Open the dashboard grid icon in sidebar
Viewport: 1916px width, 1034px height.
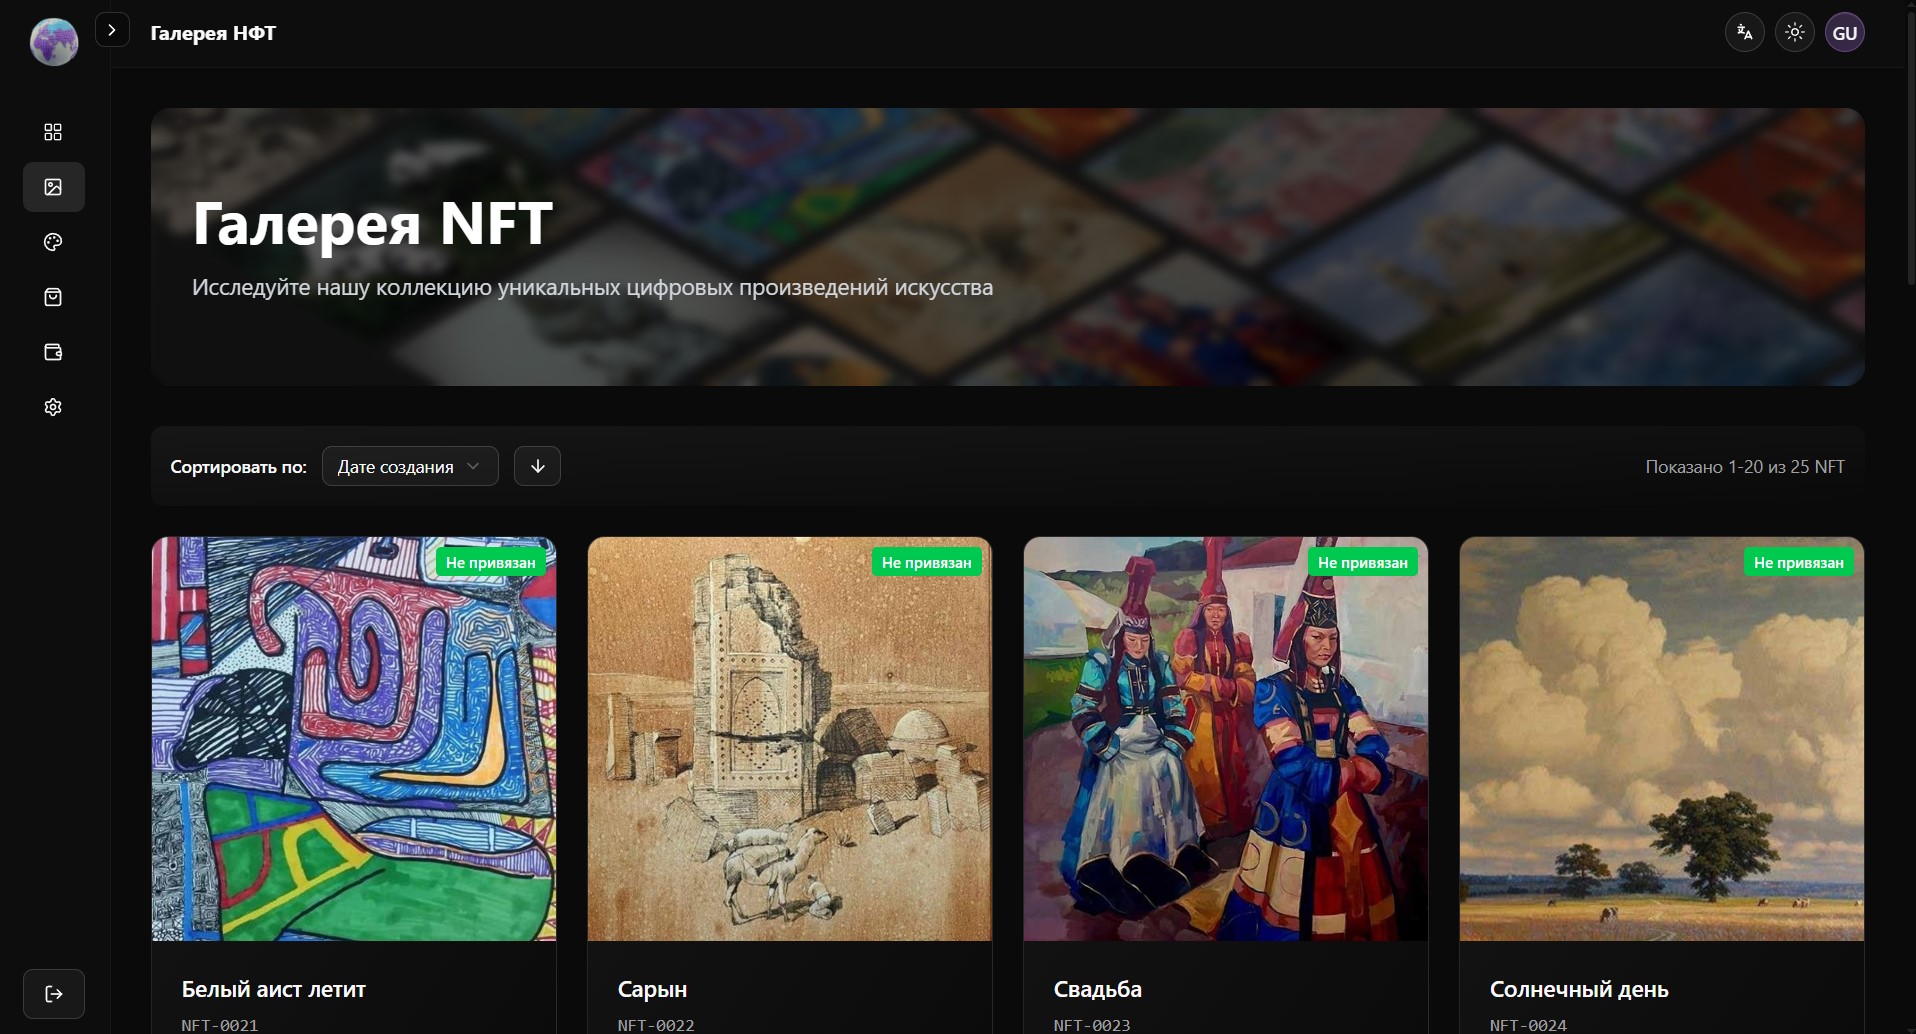[53, 132]
